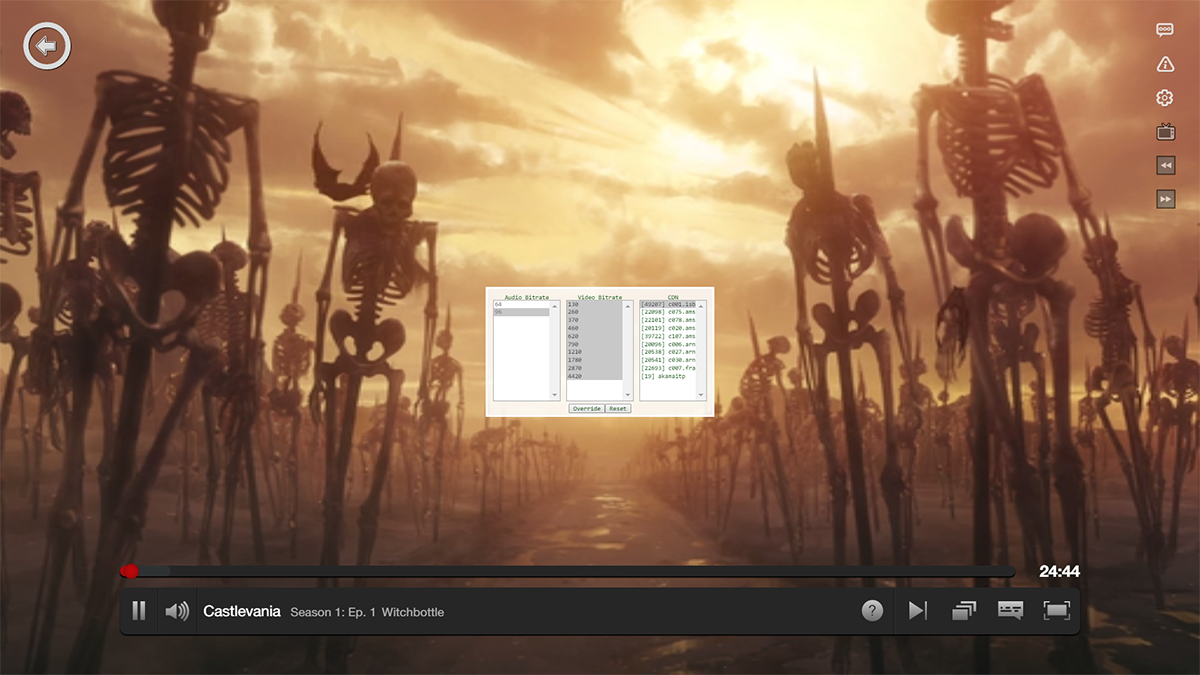The image size is (1200, 675).
Task: Click the speech bubble icon at top right
Action: [x=1165, y=30]
